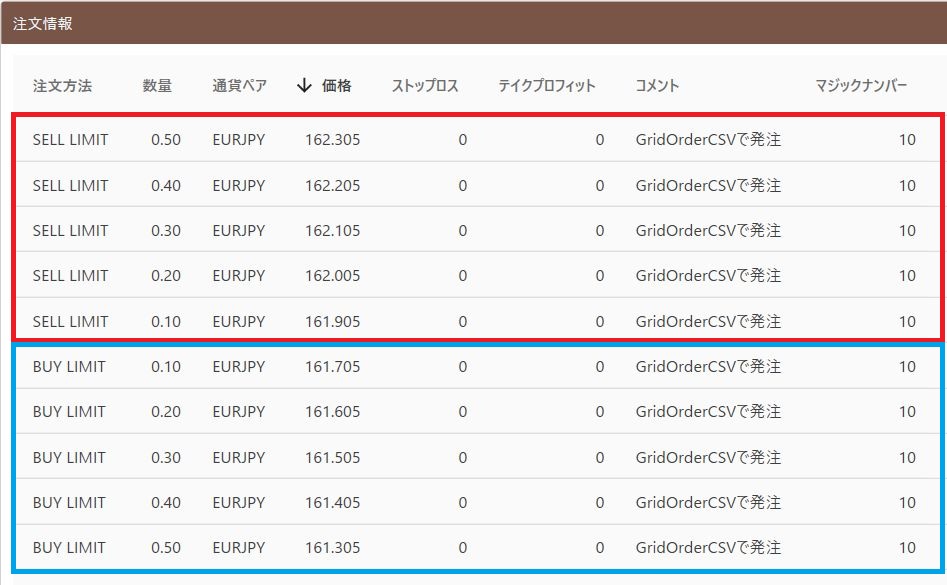Click the 注文情報 panel title bar

474,23
